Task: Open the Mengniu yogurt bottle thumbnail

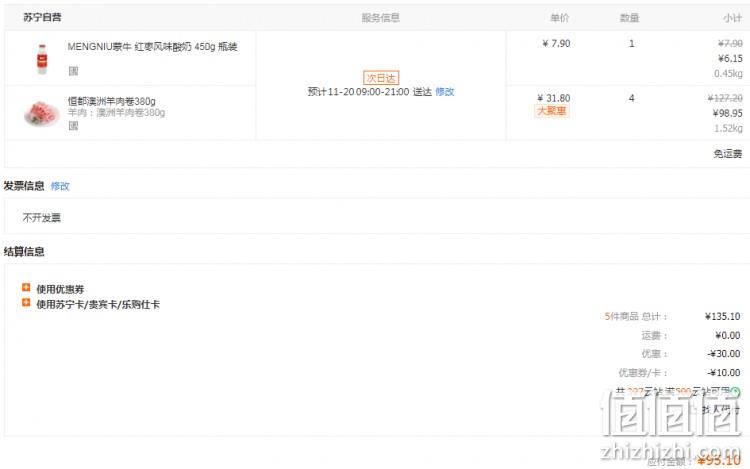Action: (42, 59)
